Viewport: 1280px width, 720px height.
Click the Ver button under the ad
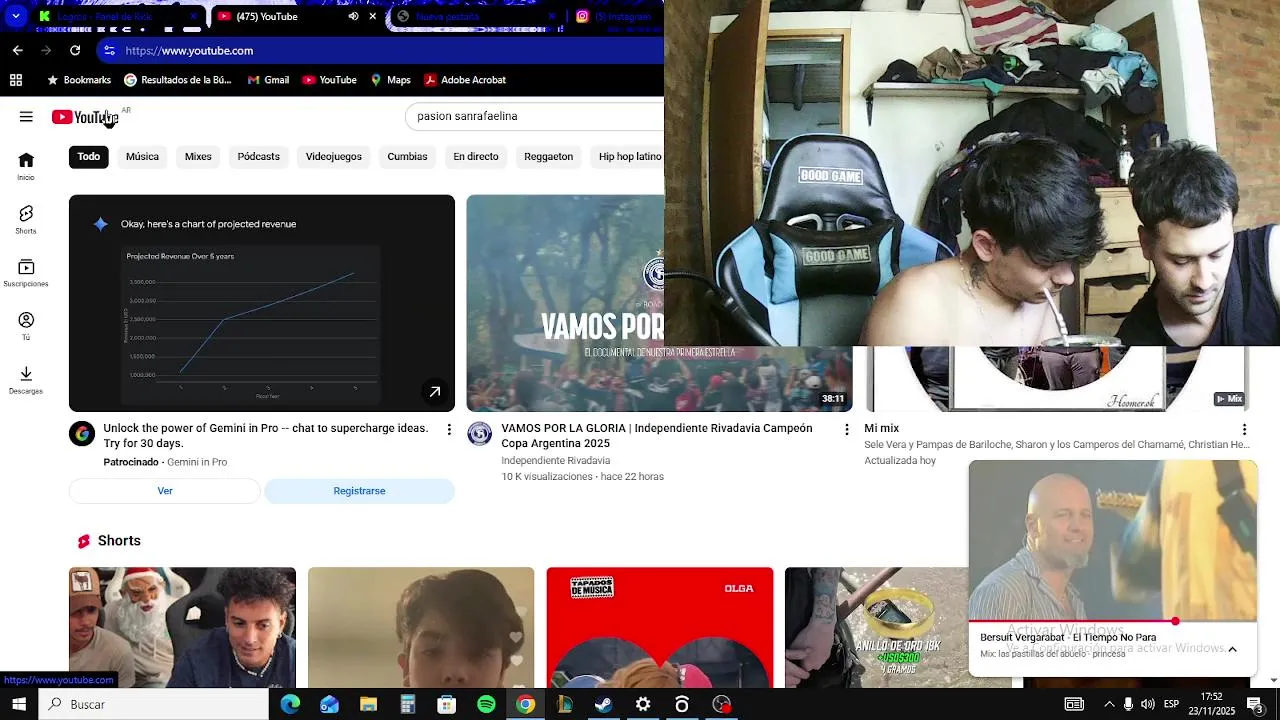pyautogui.click(x=165, y=491)
